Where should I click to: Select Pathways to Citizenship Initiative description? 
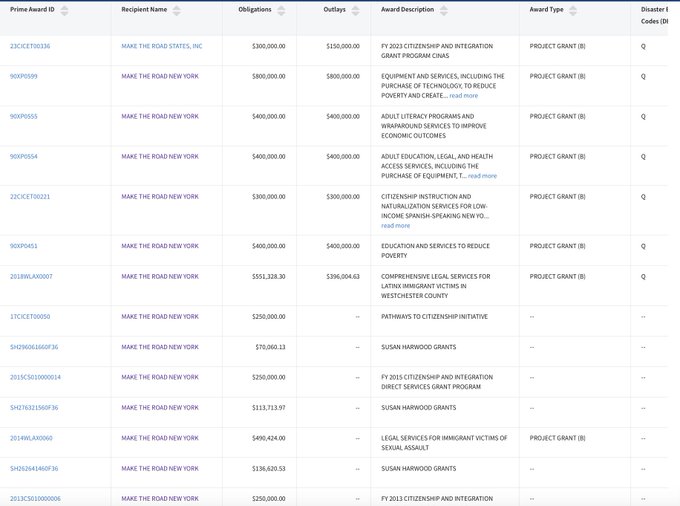[435, 317]
